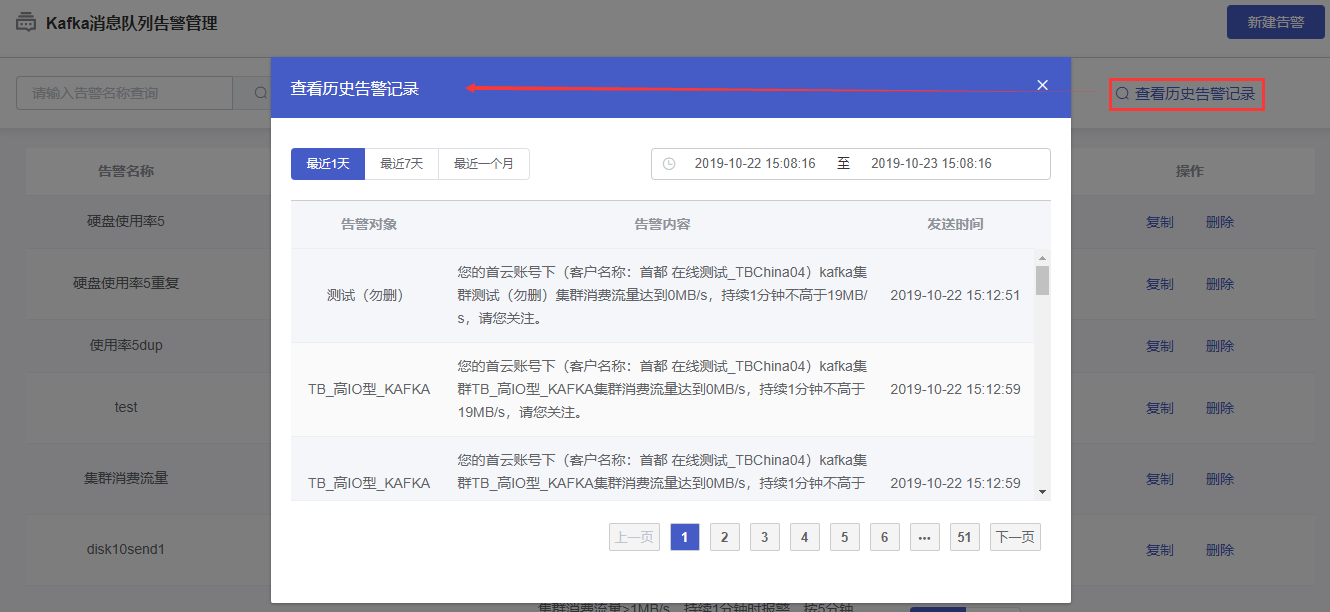Click the search magnifier button beside alarm name input

point(260,93)
